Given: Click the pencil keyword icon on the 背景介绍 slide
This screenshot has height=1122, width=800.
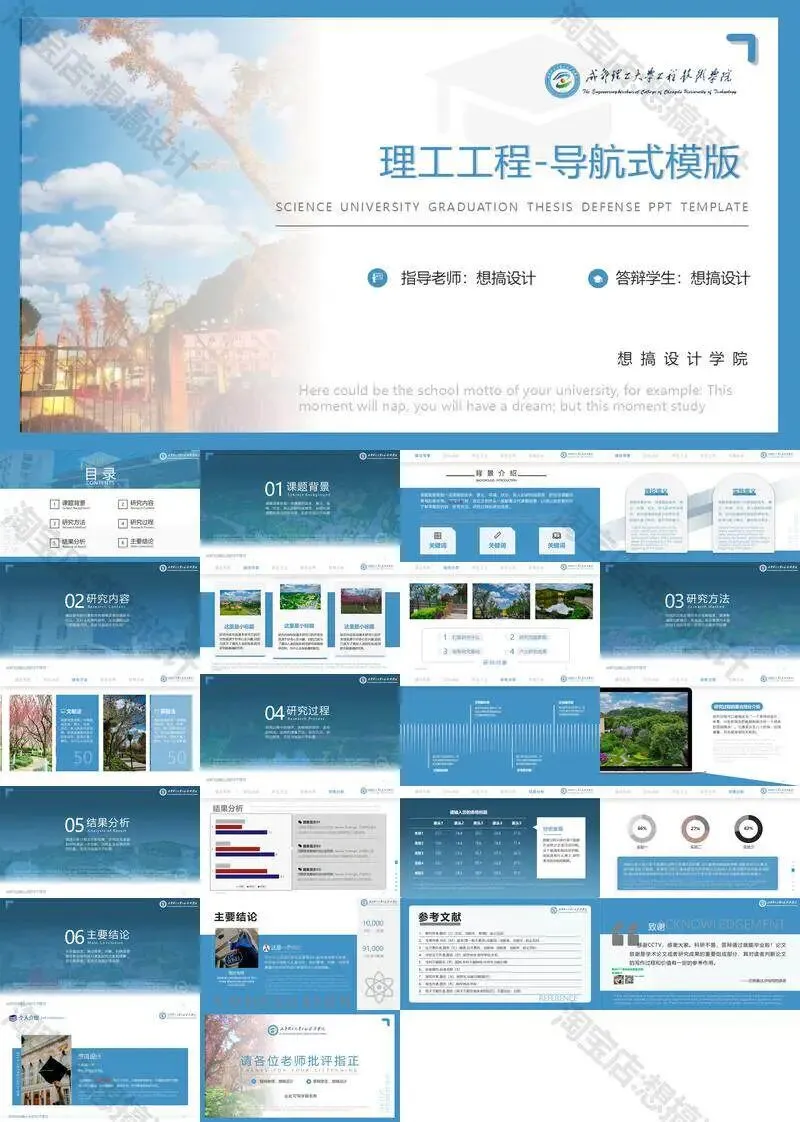Looking at the screenshot, I should point(497,535).
